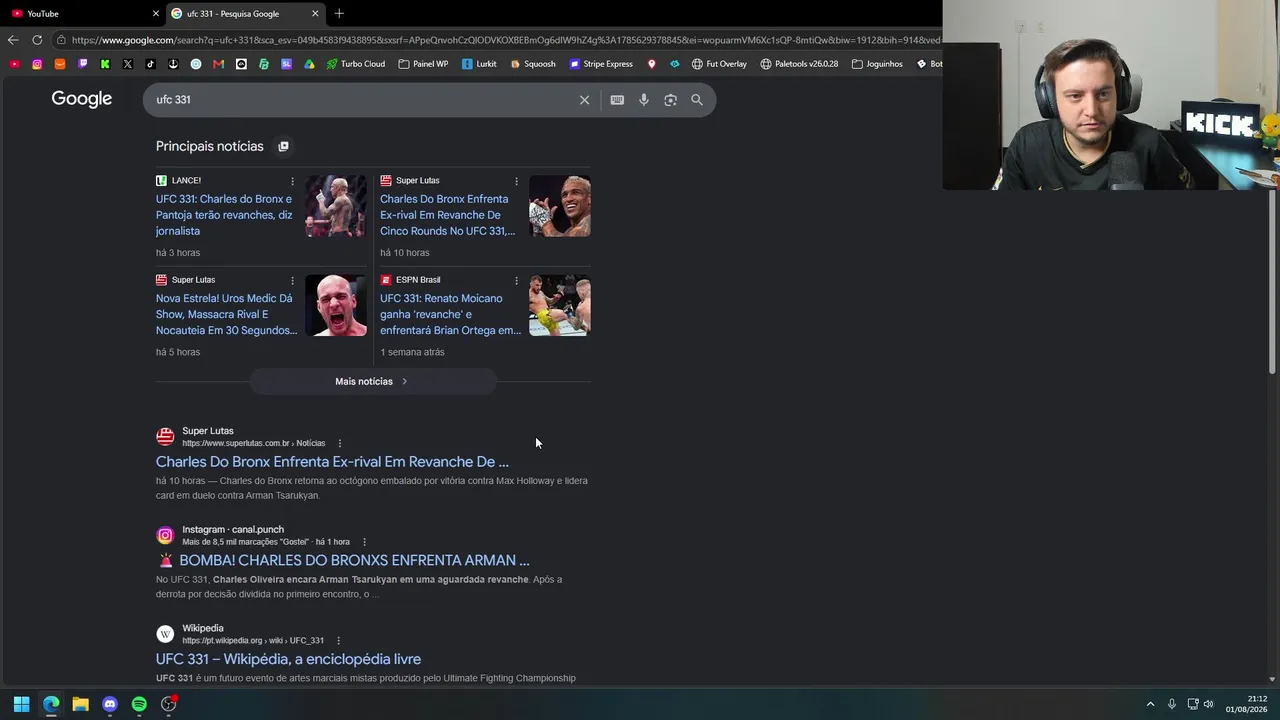Close the YouTube tab
This screenshot has height=720, width=1280.
(155, 13)
